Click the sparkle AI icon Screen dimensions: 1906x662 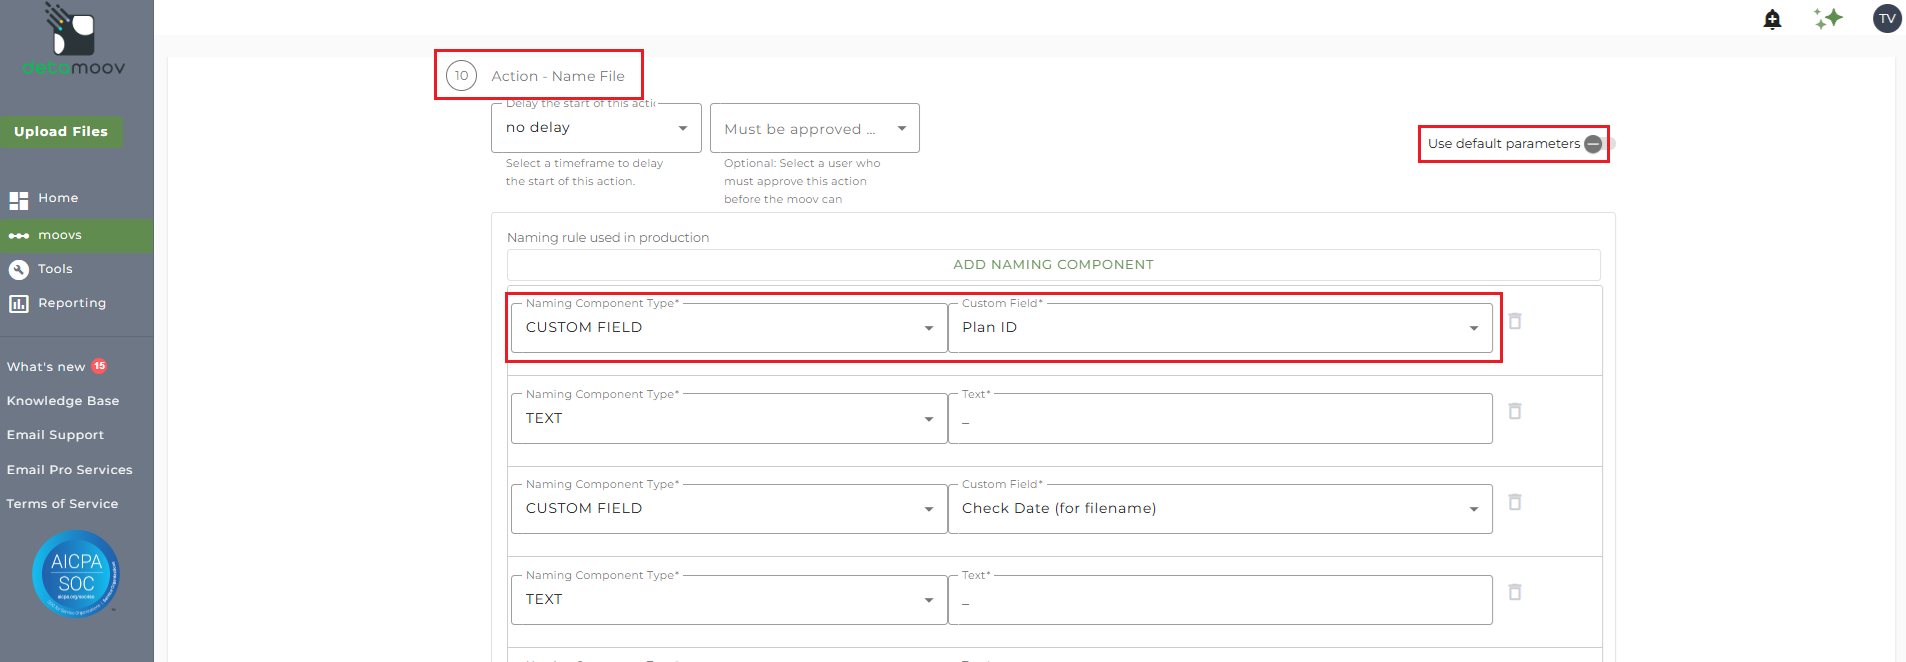[1828, 18]
